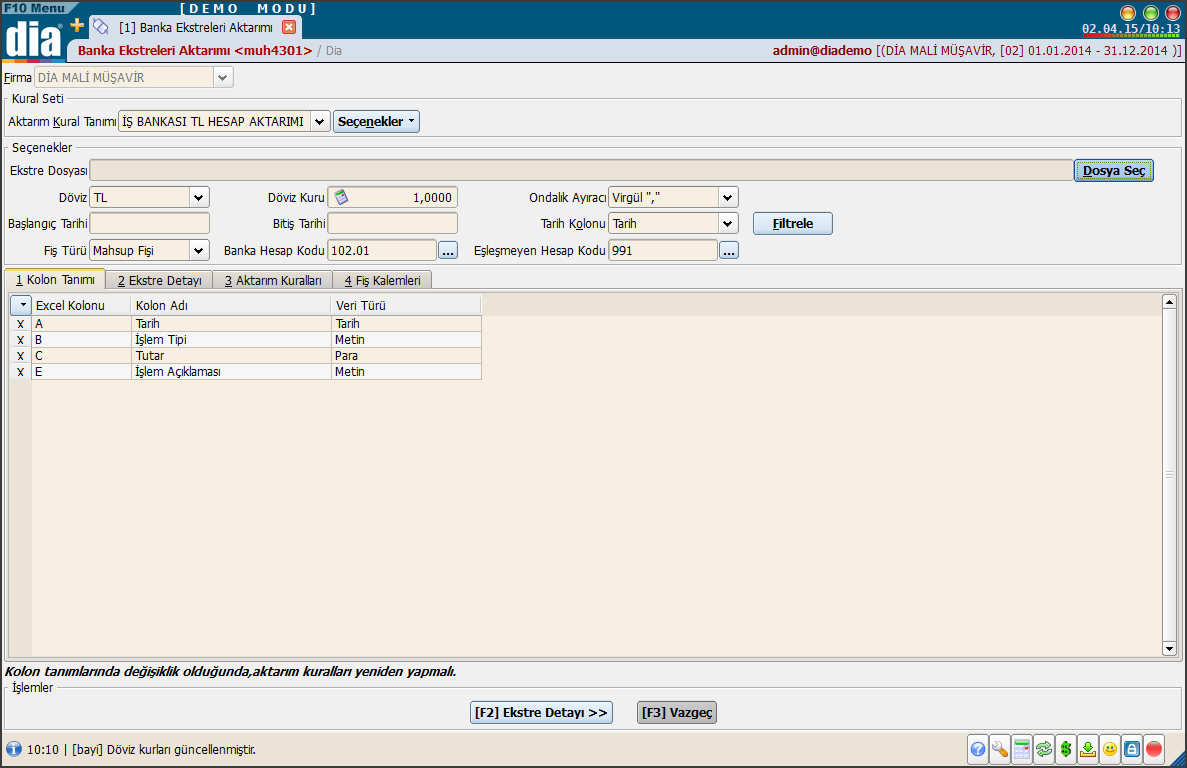This screenshot has width=1187, height=768.
Task: Select the Tutar cell
Action: (x=231, y=356)
